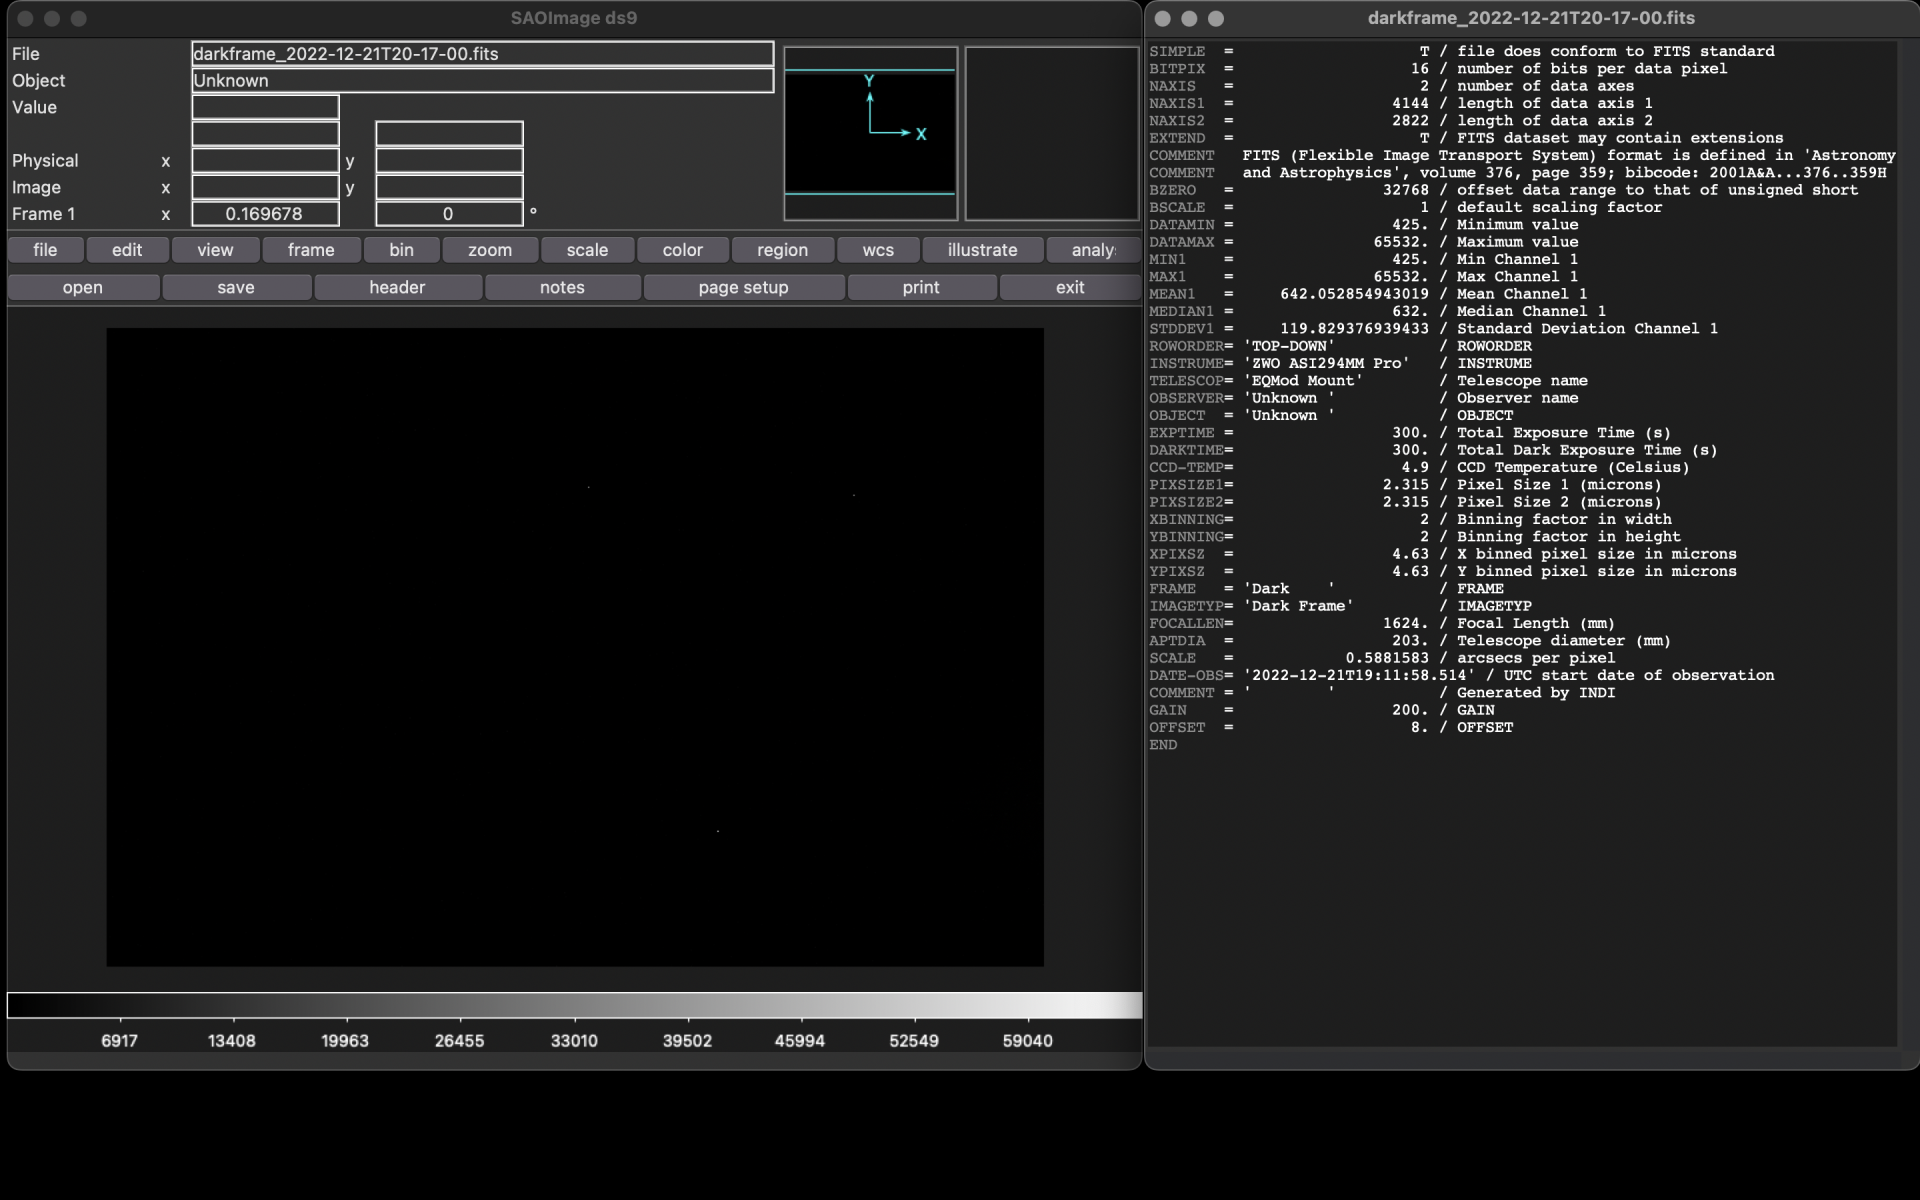Switch to the frame buttons
Viewport: 1920px width, 1200px height.
tap(311, 250)
